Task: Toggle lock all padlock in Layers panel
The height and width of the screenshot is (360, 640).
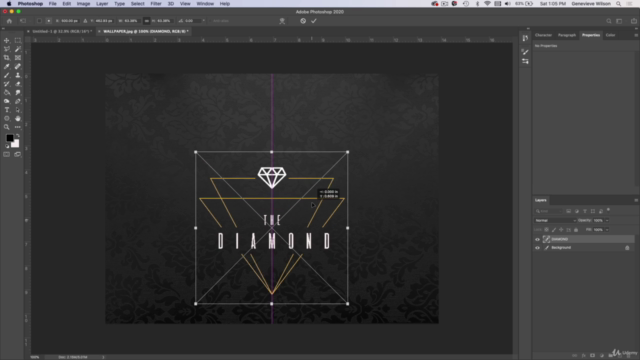Action: coord(576,230)
